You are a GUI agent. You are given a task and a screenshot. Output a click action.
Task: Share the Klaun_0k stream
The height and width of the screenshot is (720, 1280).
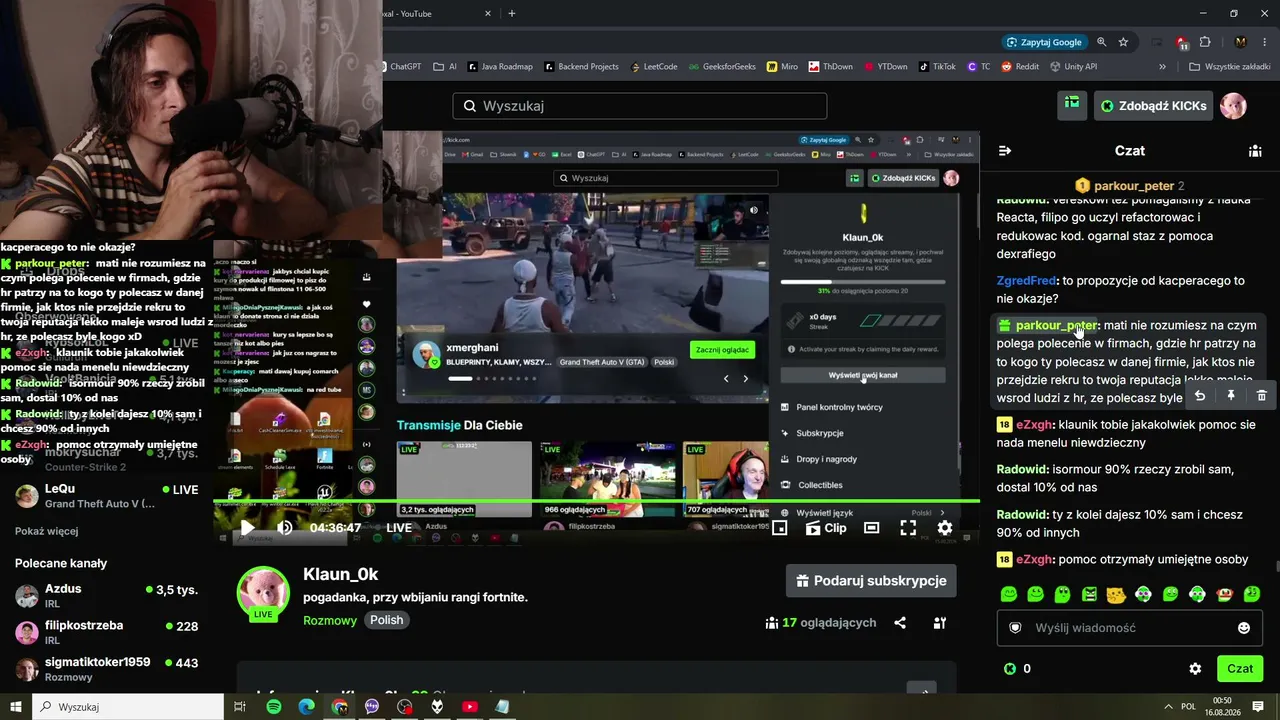click(x=900, y=623)
